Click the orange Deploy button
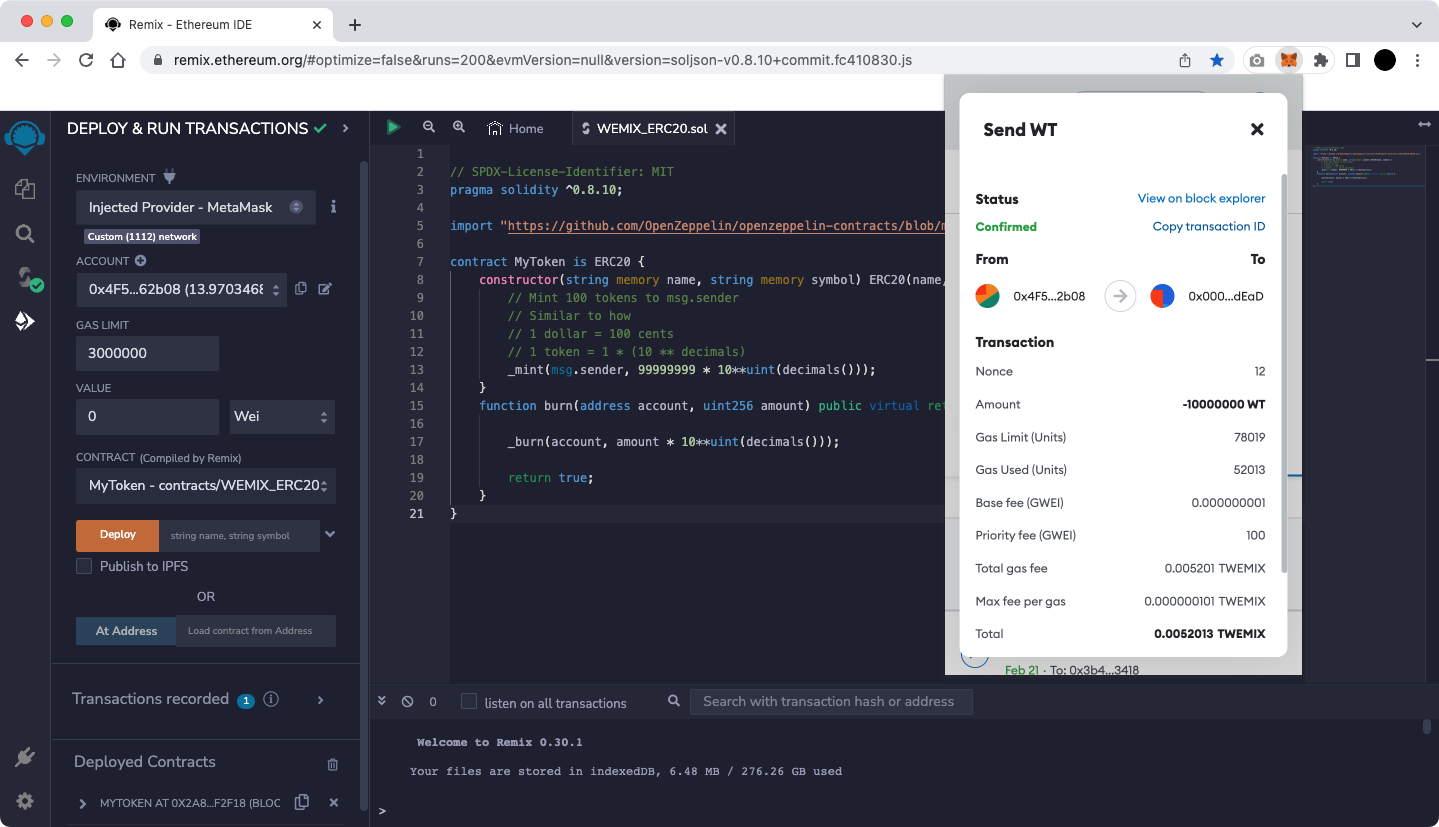 pyautogui.click(x=117, y=535)
